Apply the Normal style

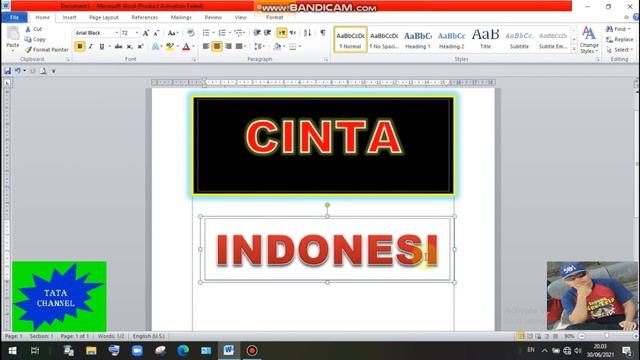(350, 39)
